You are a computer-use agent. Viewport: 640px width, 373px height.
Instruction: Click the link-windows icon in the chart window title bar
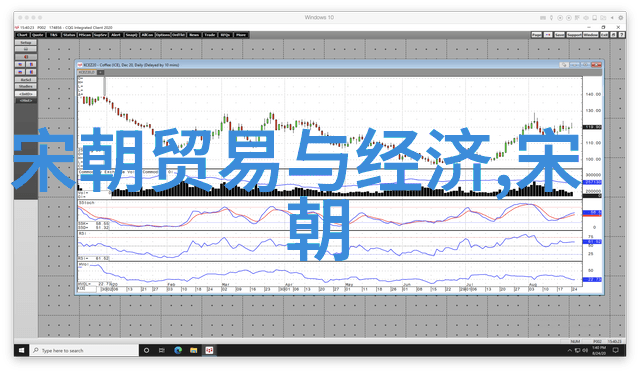tap(564, 65)
